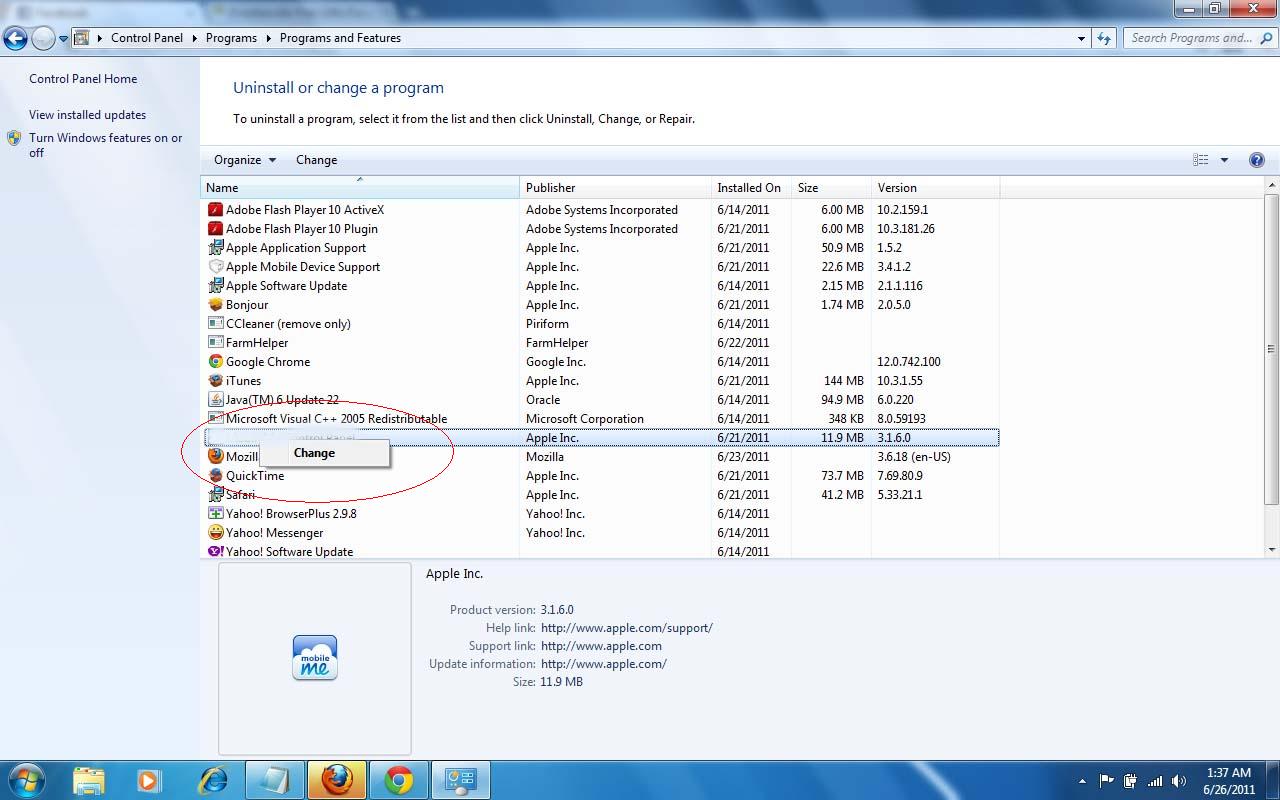Click the Control Panel taskbar button
The width and height of the screenshot is (1280, 800).
coord(461,780)
